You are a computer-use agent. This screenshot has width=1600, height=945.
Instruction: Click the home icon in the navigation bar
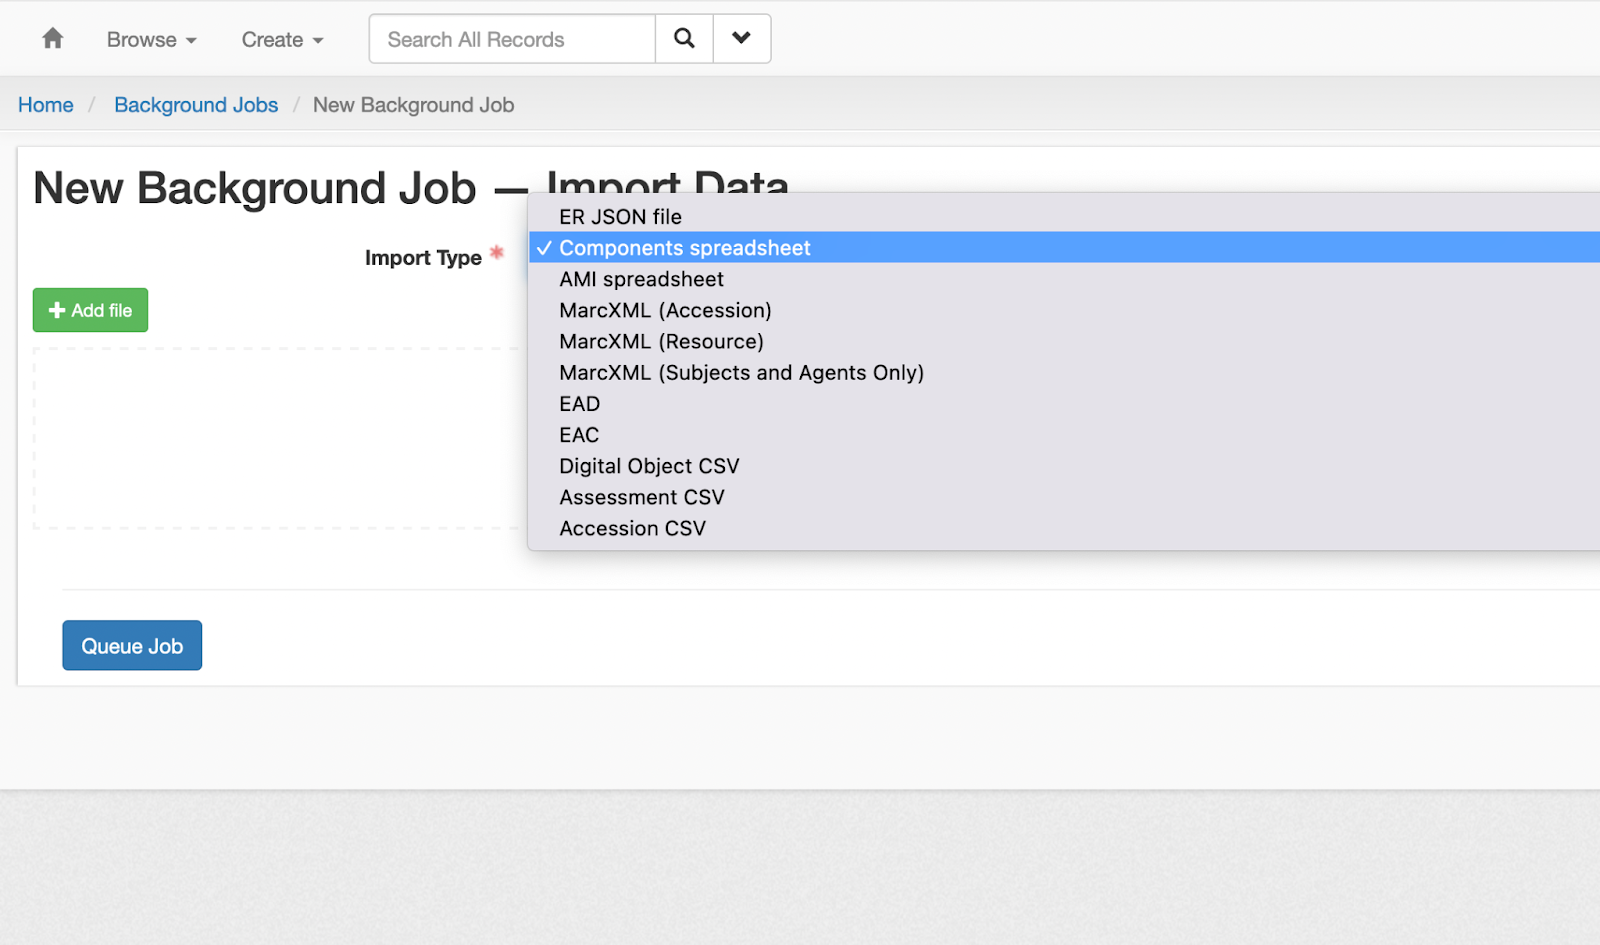51,38
